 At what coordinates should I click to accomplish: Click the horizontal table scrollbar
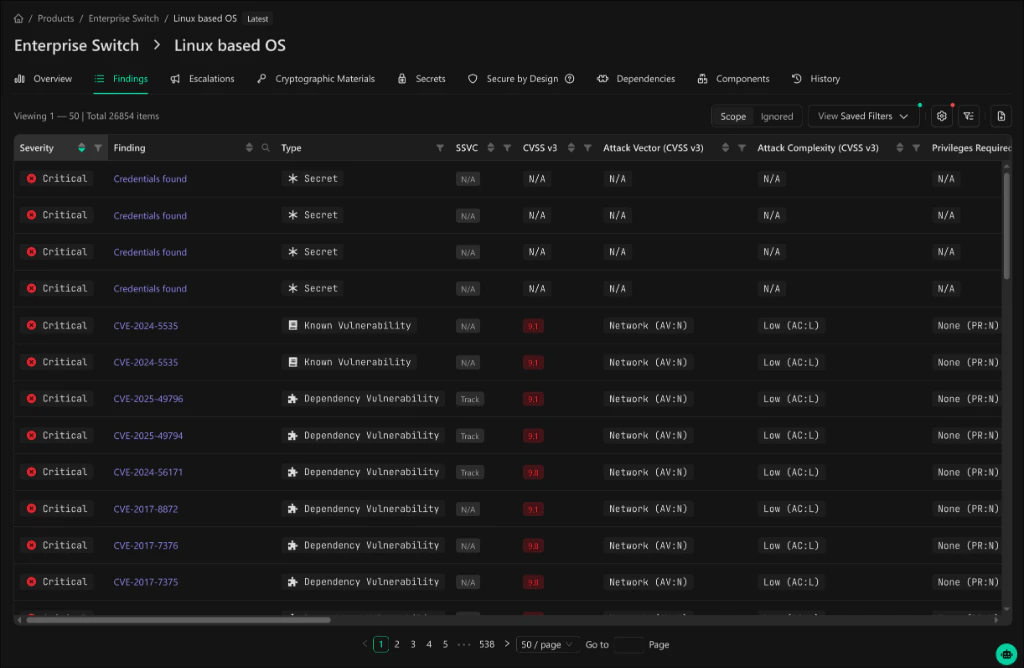[178, 620]
